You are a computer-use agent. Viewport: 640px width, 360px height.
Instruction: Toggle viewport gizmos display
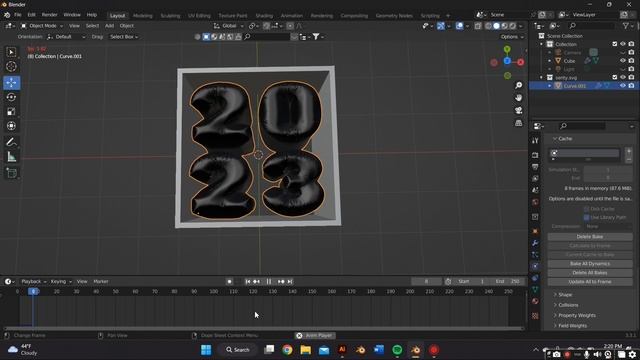click(x=441, y=26)
